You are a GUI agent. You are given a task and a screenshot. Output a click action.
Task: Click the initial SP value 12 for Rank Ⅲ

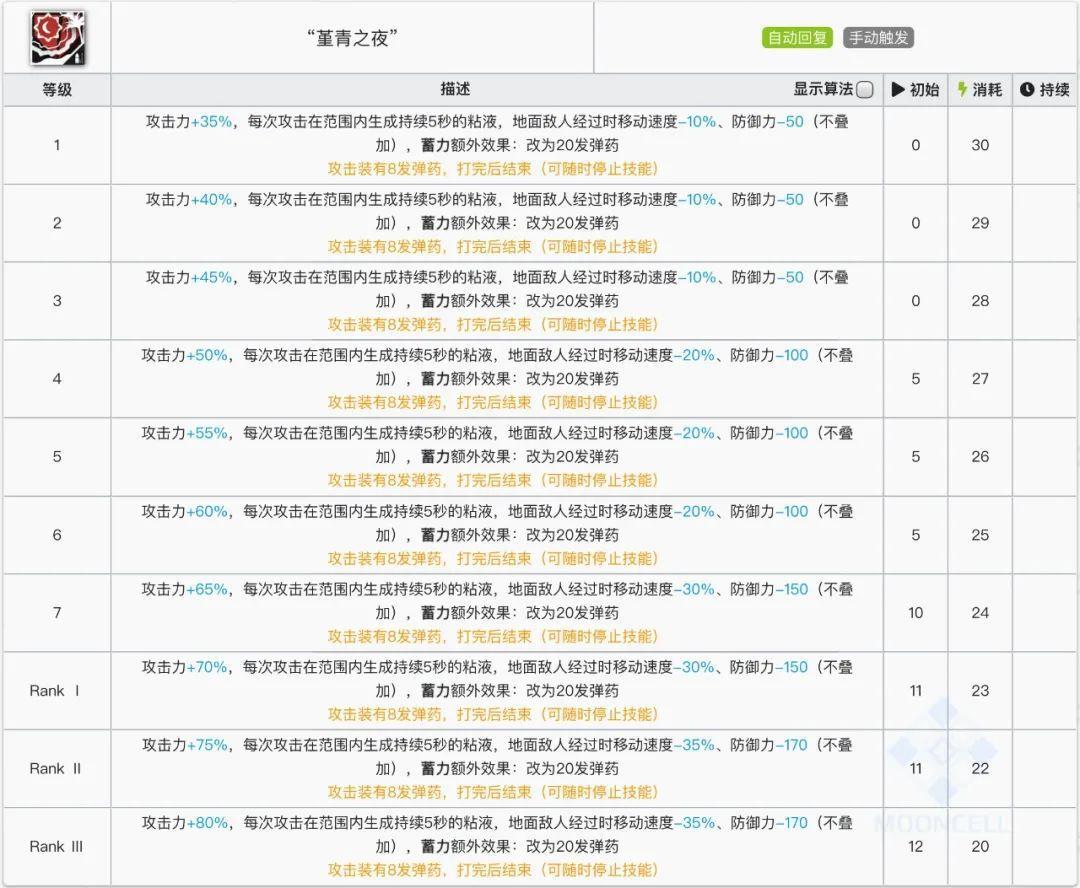pyautogui.click(x=916, y=846)
